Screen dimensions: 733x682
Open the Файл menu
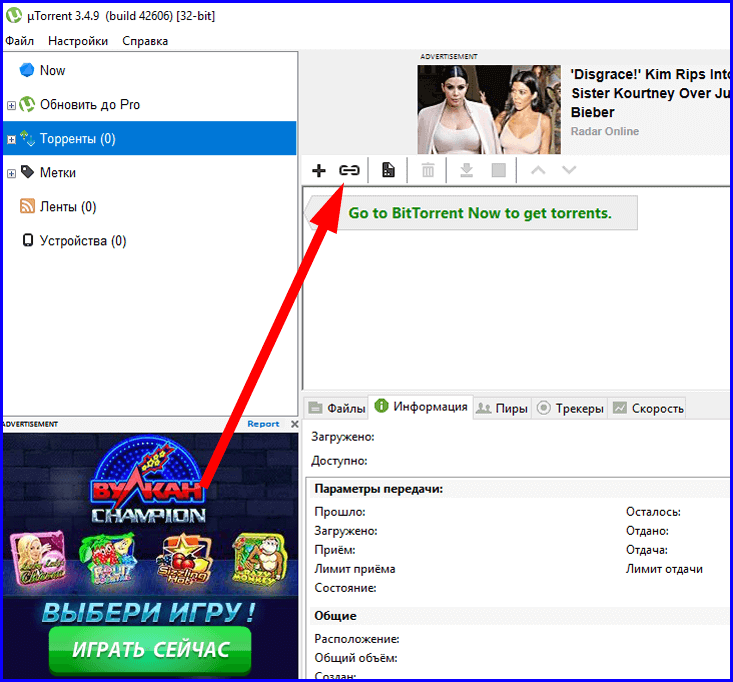coord(20,41)
